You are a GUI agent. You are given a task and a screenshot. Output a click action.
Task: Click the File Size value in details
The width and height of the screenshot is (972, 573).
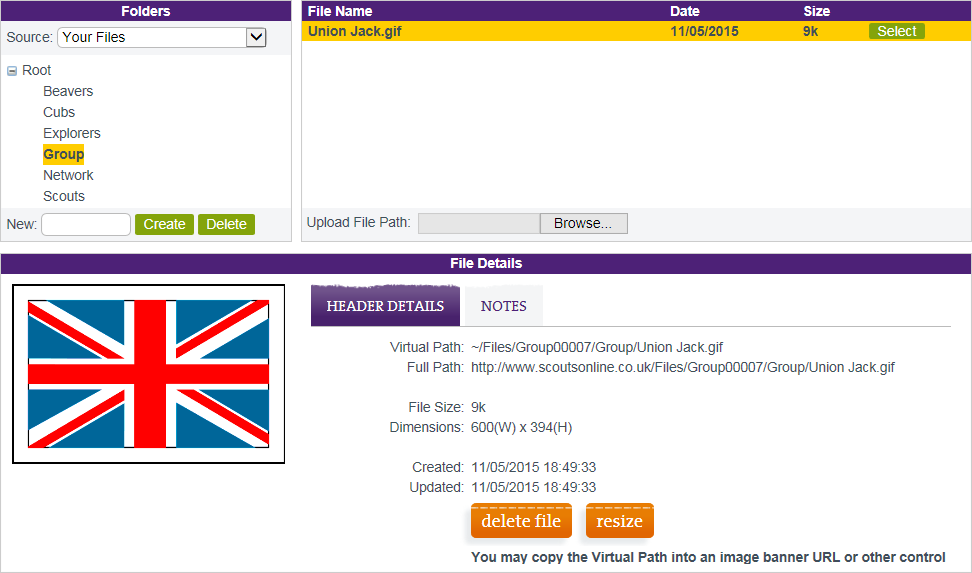(478, 407)
